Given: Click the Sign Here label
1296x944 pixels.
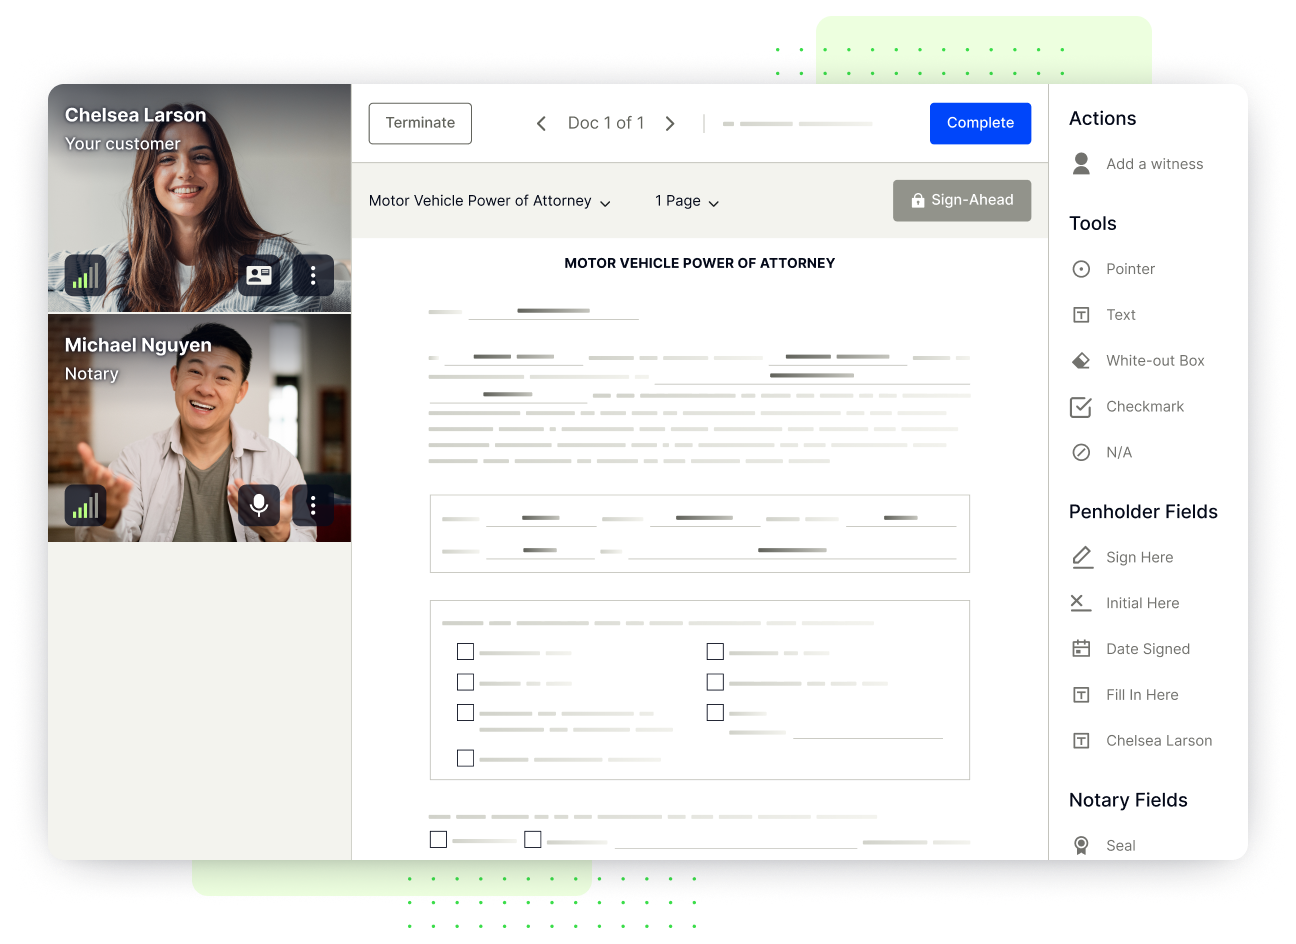Looking at the screenshot, I should (1139, 558).
